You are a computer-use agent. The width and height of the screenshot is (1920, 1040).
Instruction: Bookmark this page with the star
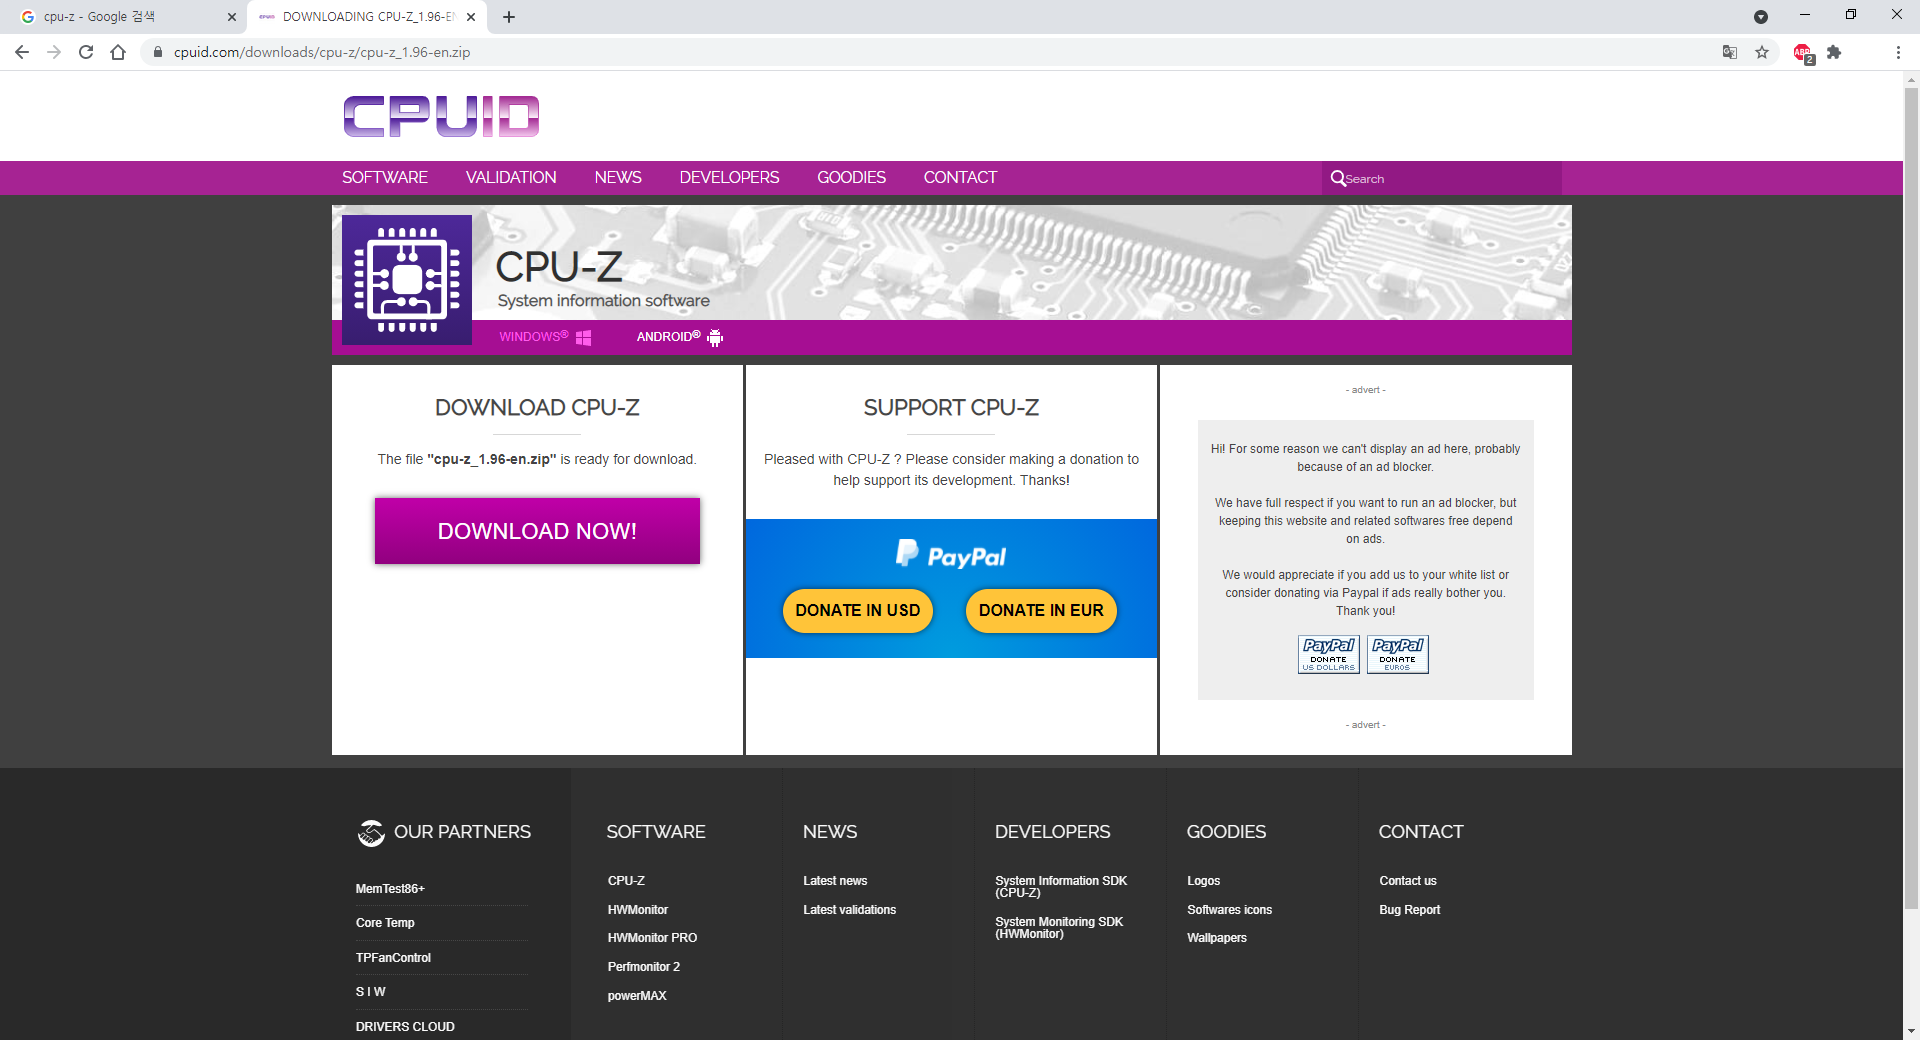click(1762, 52)
